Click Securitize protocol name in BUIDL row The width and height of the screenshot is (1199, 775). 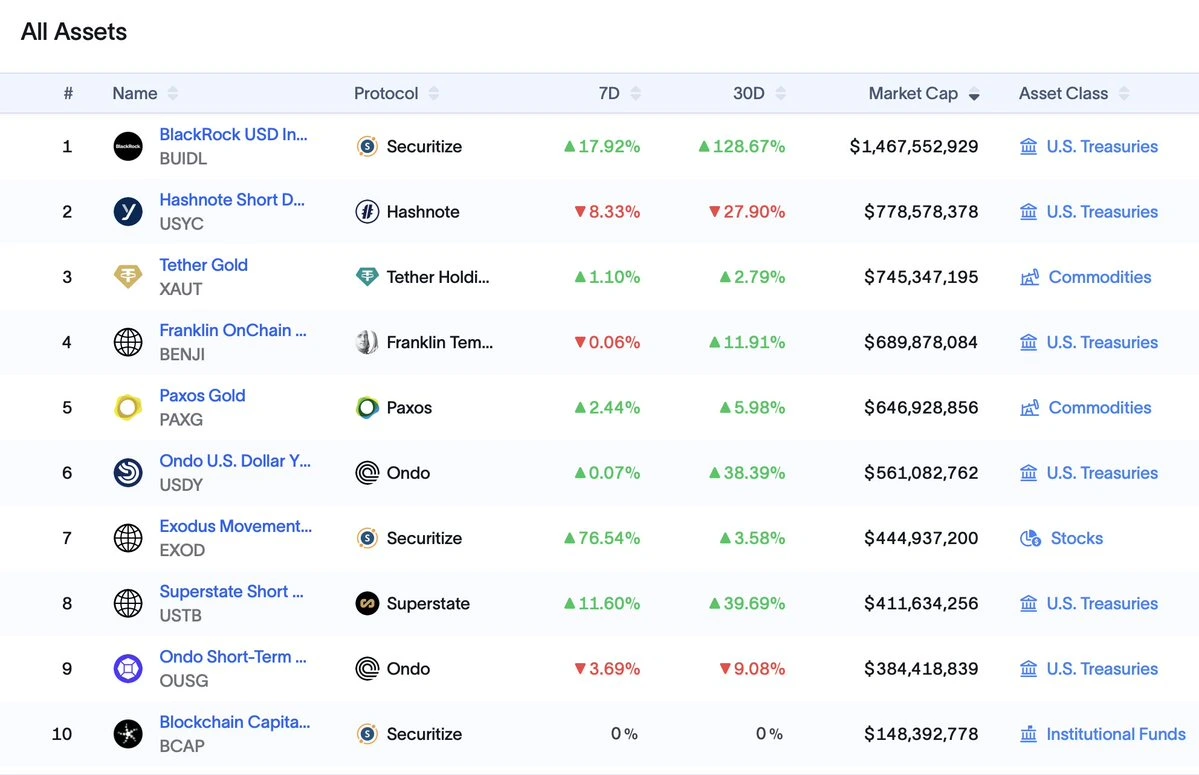tap(424, 146)
